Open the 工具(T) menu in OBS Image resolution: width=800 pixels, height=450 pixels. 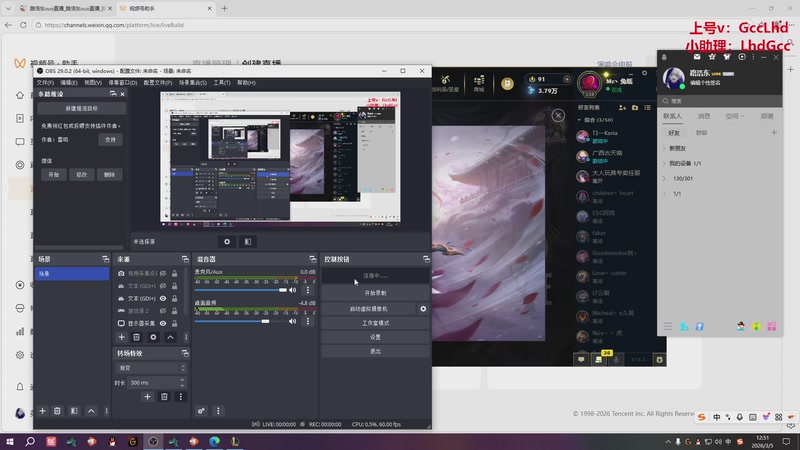coord(222,83)
